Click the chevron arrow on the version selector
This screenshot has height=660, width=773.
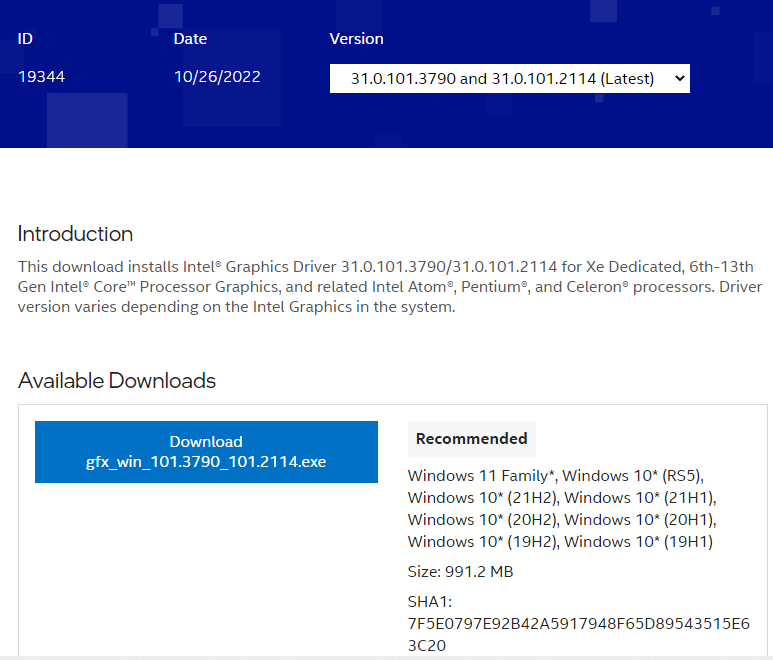point(679,78)
